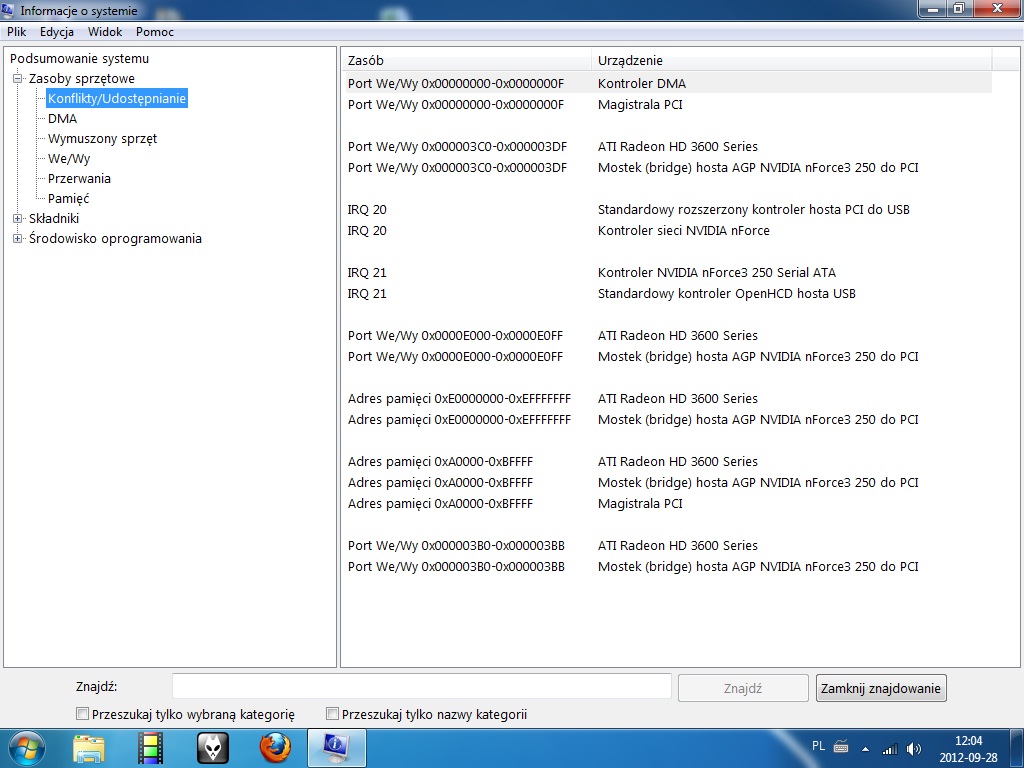Select Magistrala PCI row with port 0x0000000F

tap(667, 104)
